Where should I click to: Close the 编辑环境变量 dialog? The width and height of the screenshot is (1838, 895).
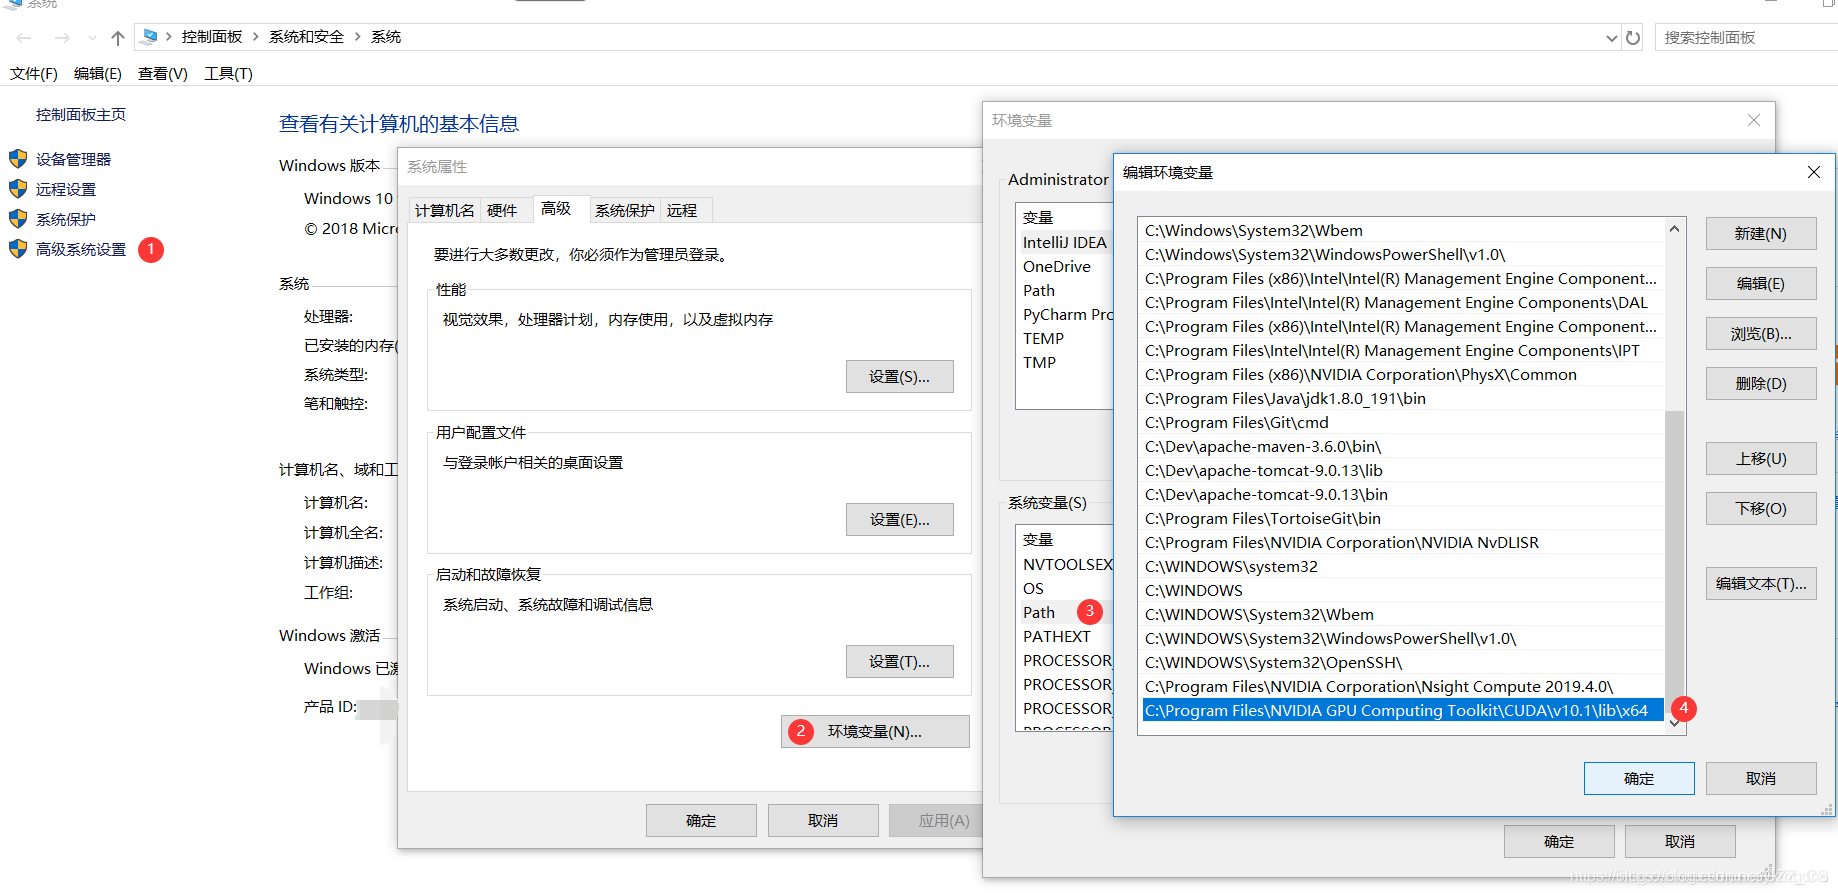tap(1814, 172)
